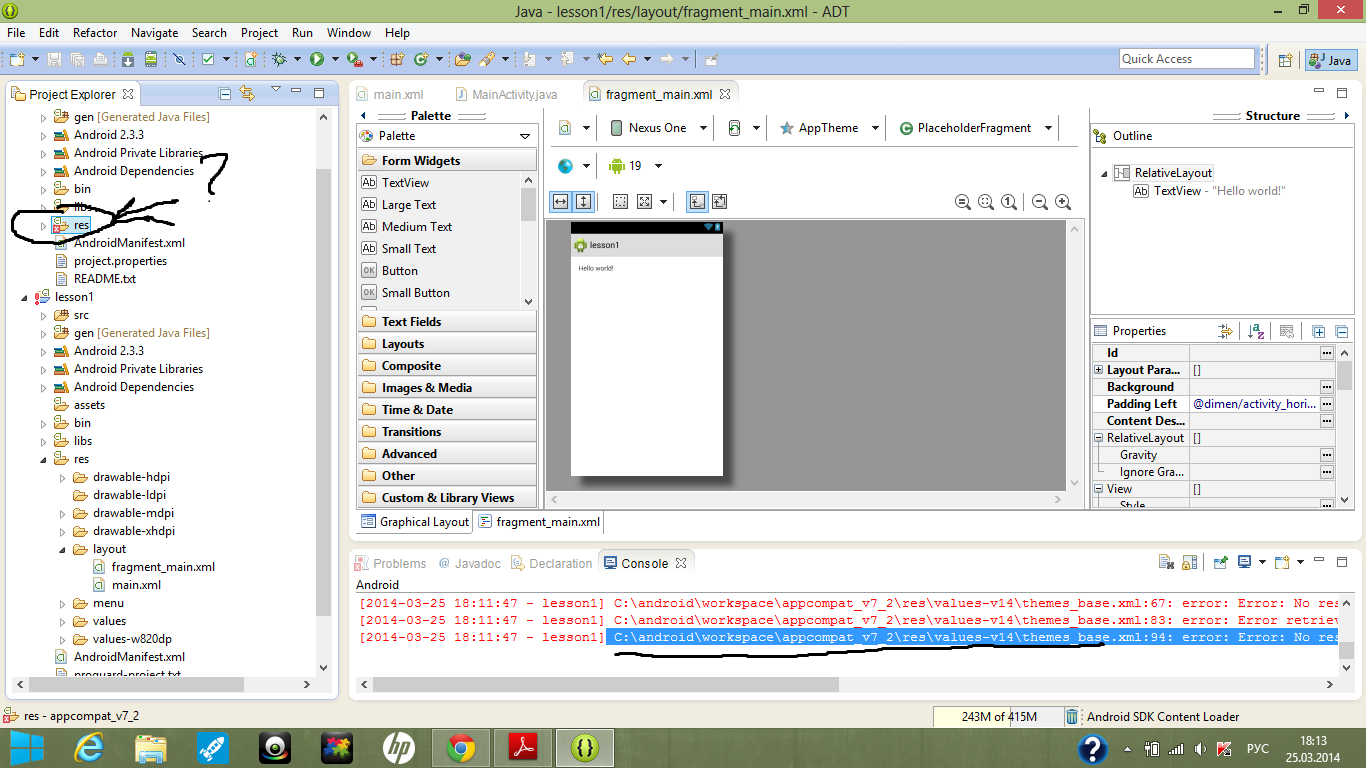Open Custom & Library Views palette category
Image resolution: width=1366 pixels, height=768 pixels.
pyautogui.click(x=447, y=498)
